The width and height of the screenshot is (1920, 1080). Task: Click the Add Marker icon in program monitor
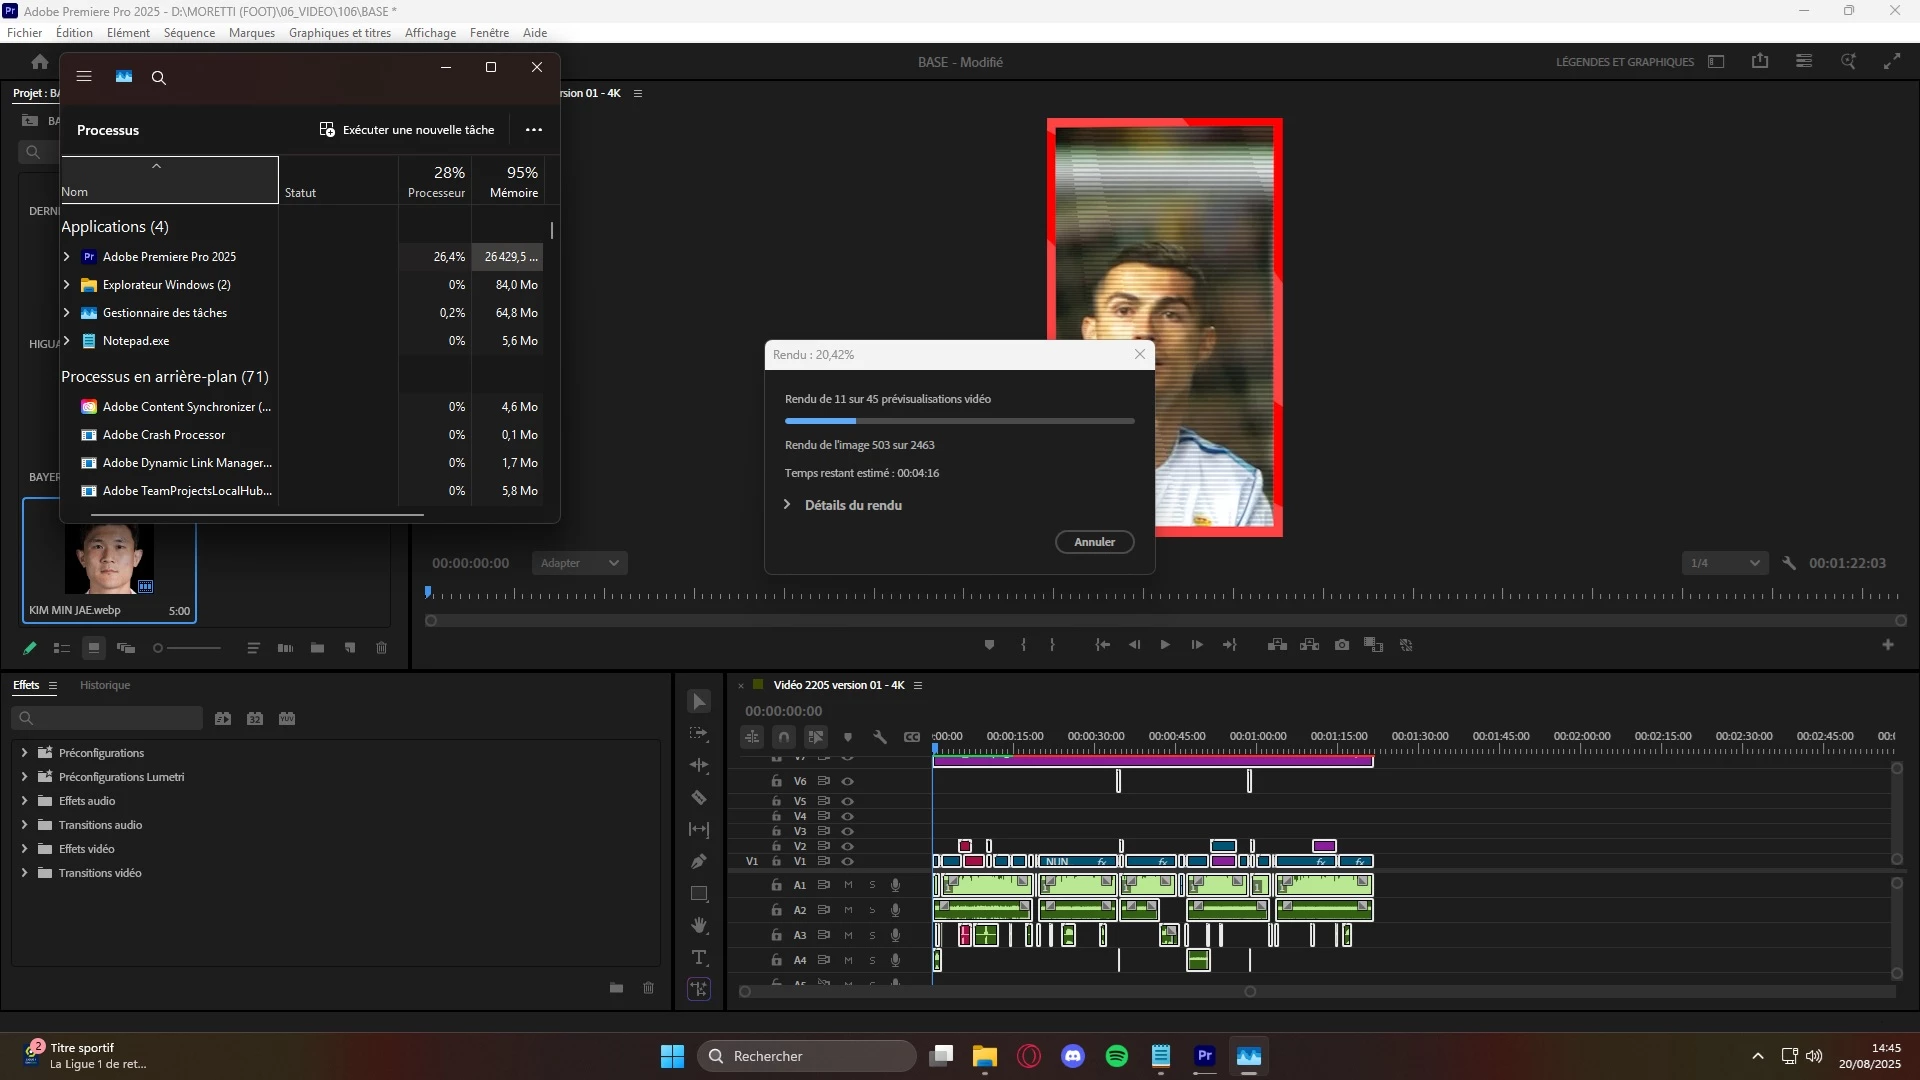tap(989, 645)
